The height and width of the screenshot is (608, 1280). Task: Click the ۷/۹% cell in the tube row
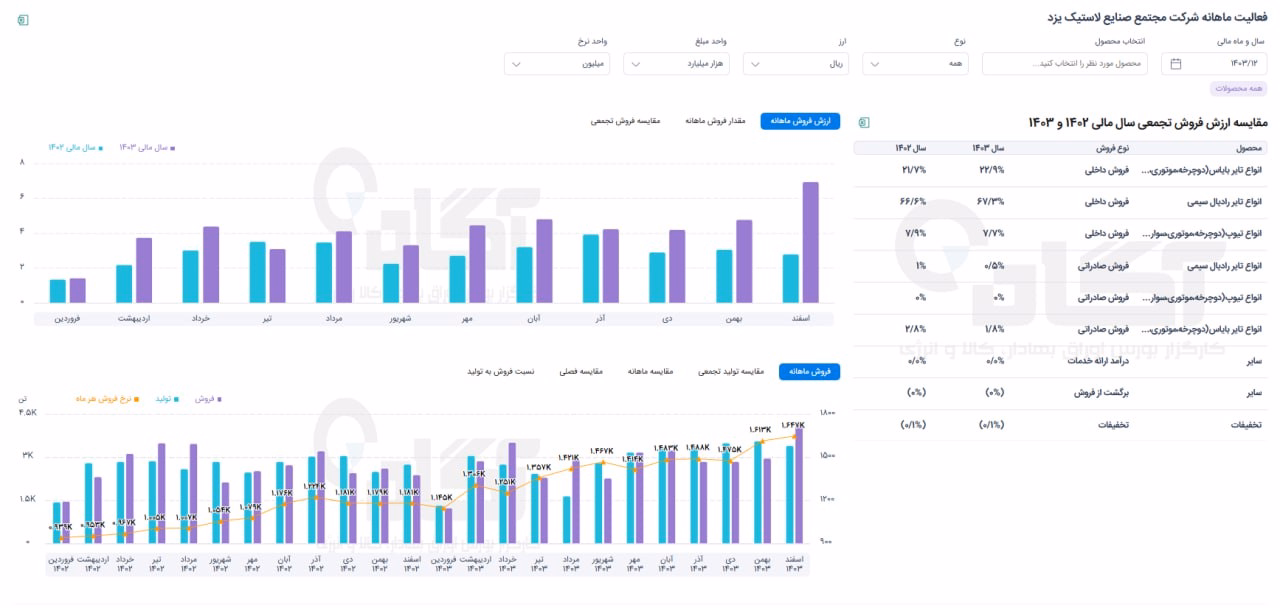coord(917,233)
